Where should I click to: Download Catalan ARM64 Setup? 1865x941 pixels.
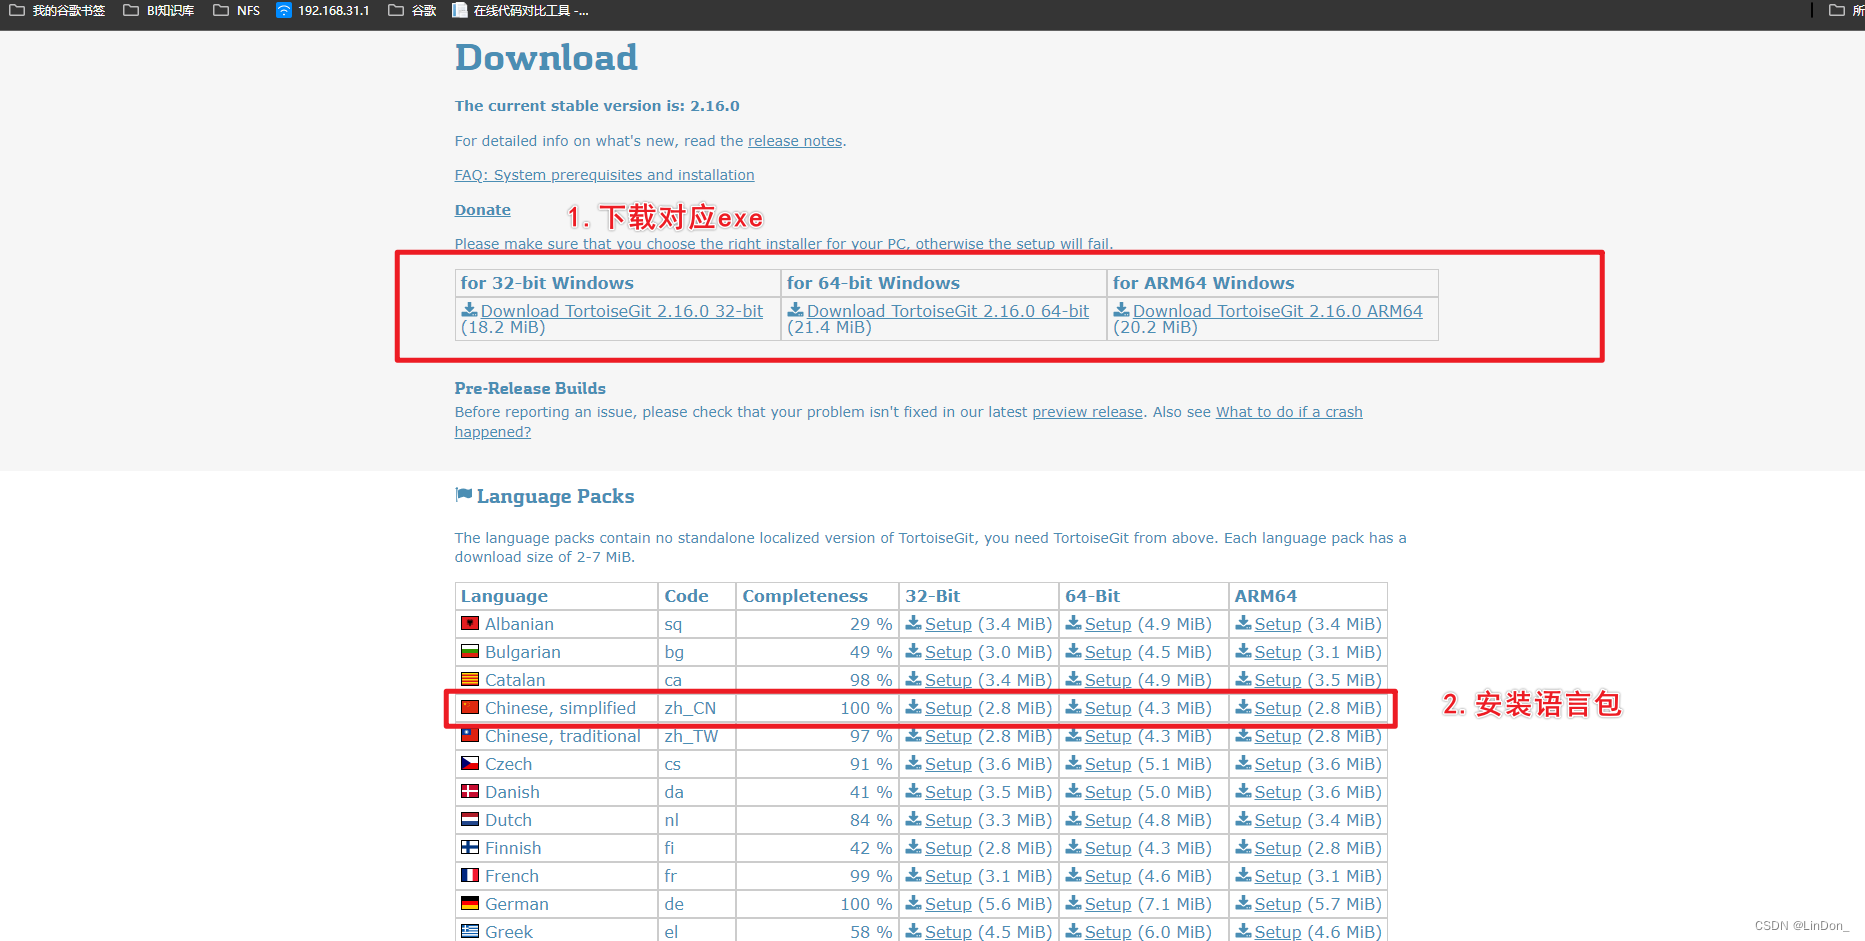pyautogui.click(x=1278, y=680)
